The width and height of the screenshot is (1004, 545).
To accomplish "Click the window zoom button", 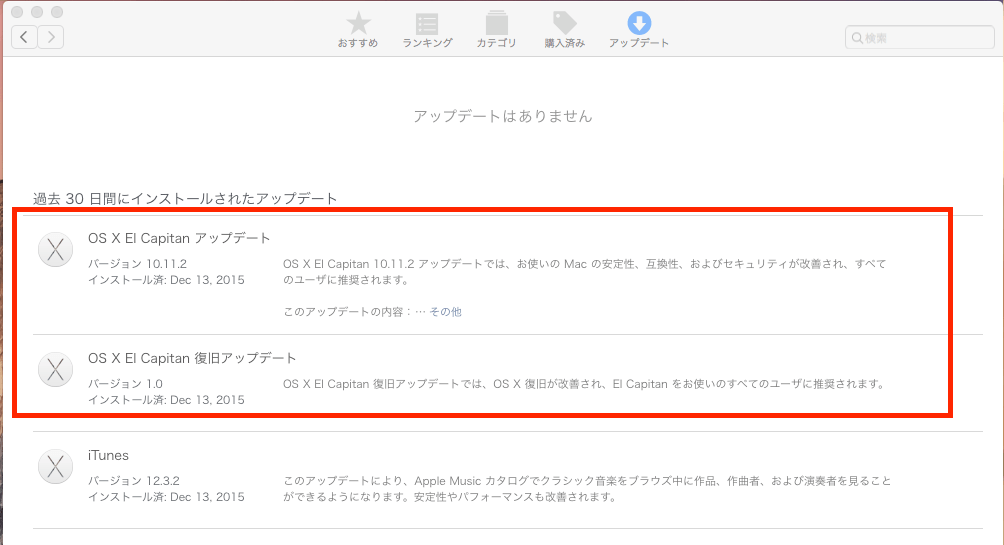I will pyautogui.click(x=57, y=12).
